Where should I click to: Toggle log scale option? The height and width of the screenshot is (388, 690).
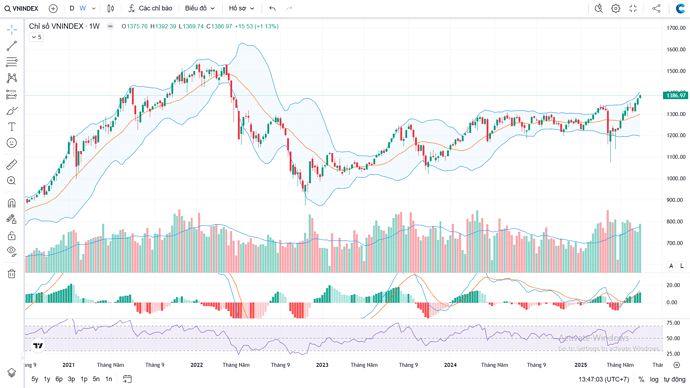tap(654, 379)
